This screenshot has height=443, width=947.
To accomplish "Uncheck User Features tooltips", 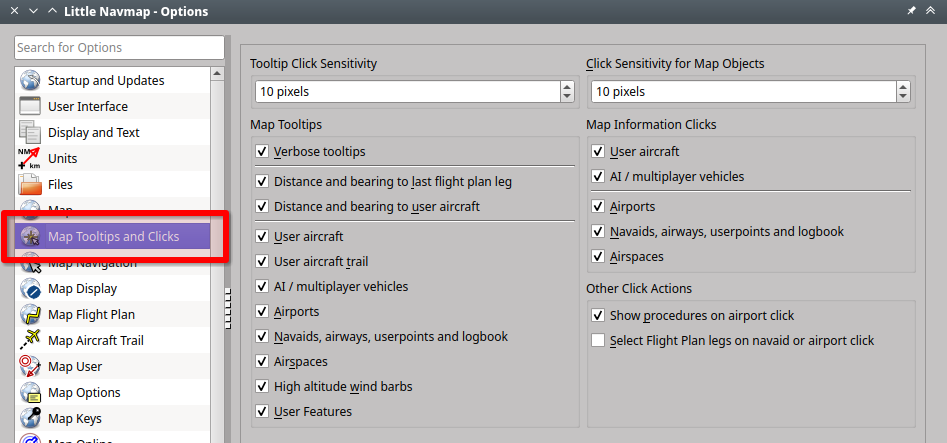I will coord(262,412).
